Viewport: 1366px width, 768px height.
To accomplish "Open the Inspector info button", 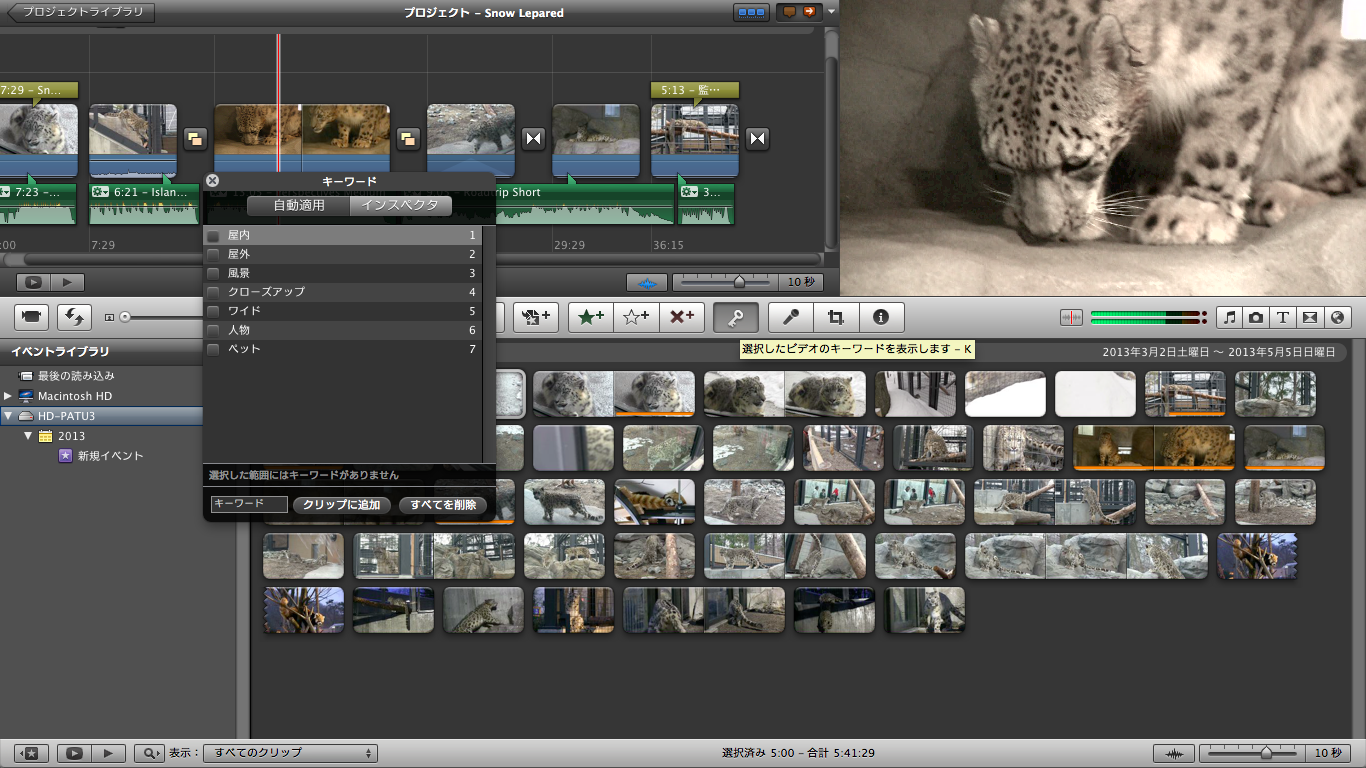I will 881,317.
